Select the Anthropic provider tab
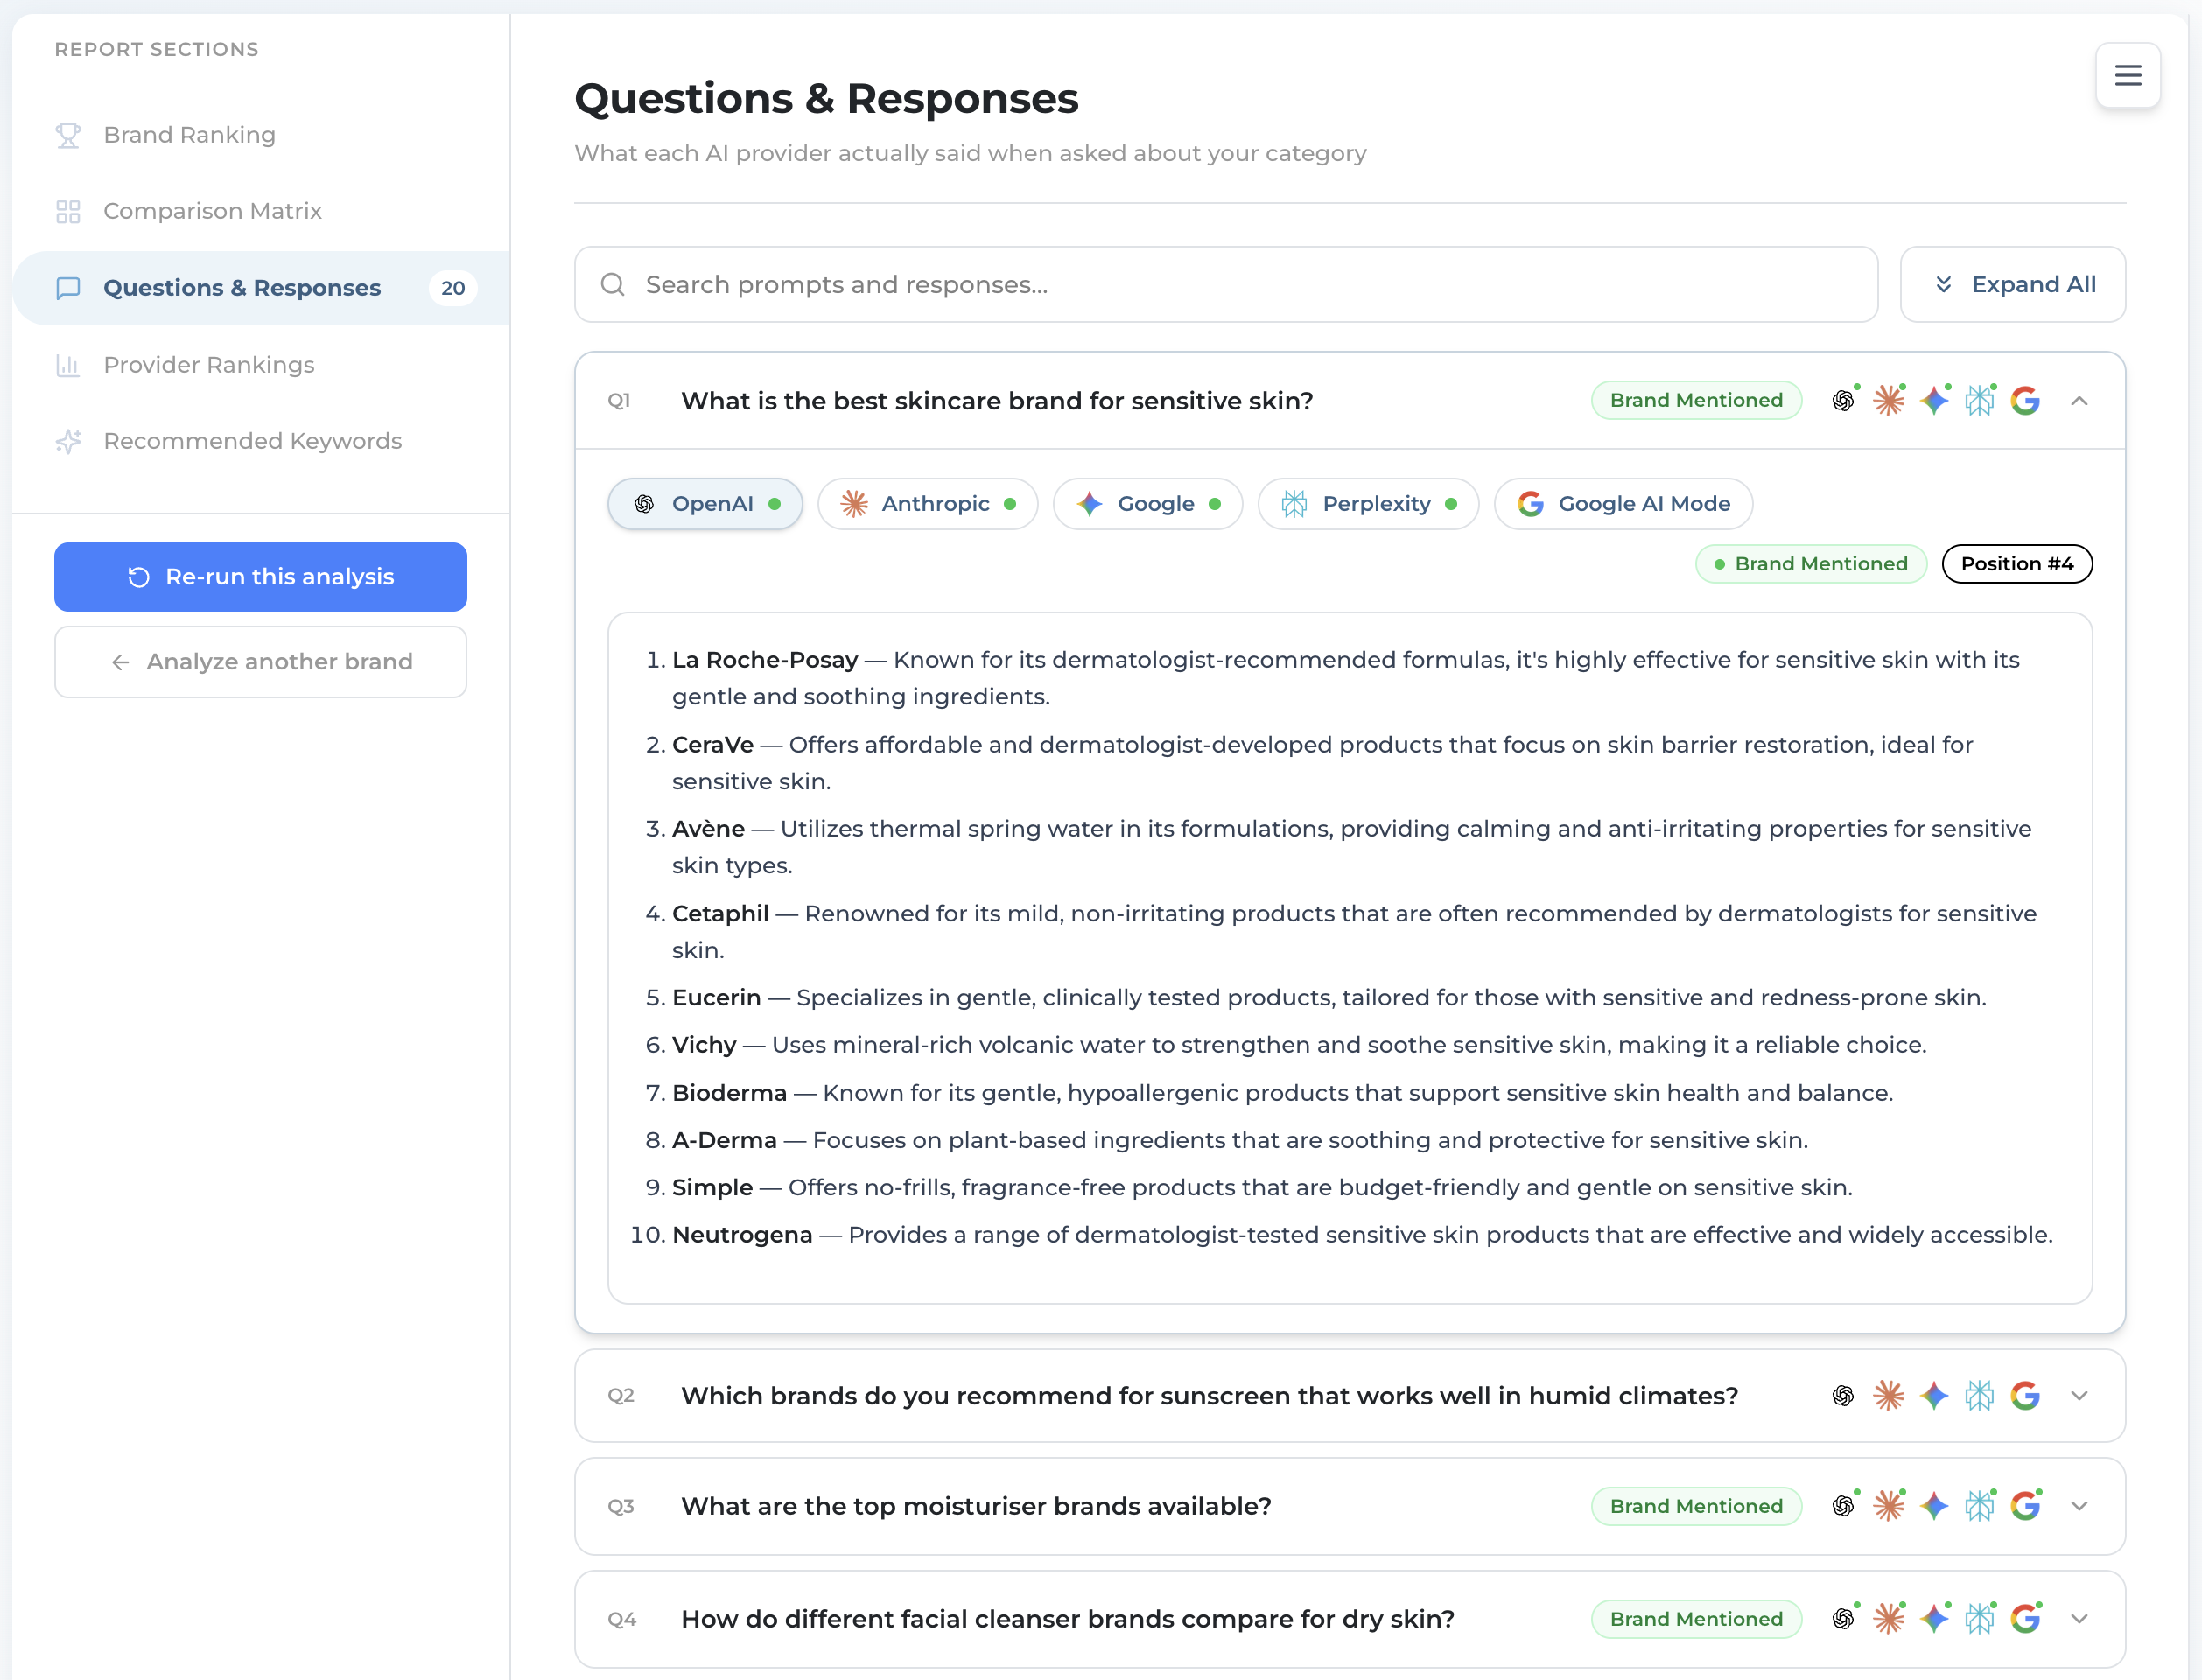This screenshot has height=1680, width=2202. 927,504
